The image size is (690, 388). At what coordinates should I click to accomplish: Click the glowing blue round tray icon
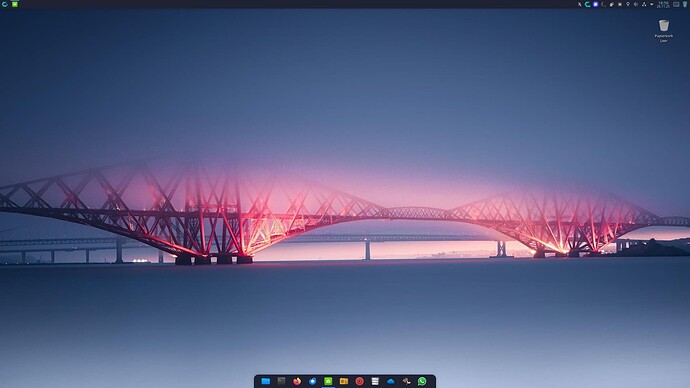point(595,4)
